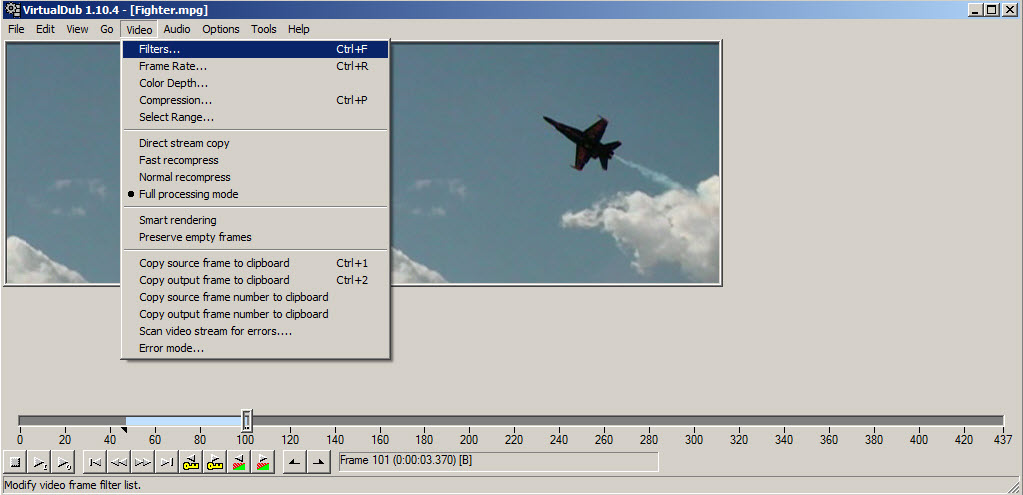
Task: Jump to the start of the video
Action: click(x=95, y=462)
